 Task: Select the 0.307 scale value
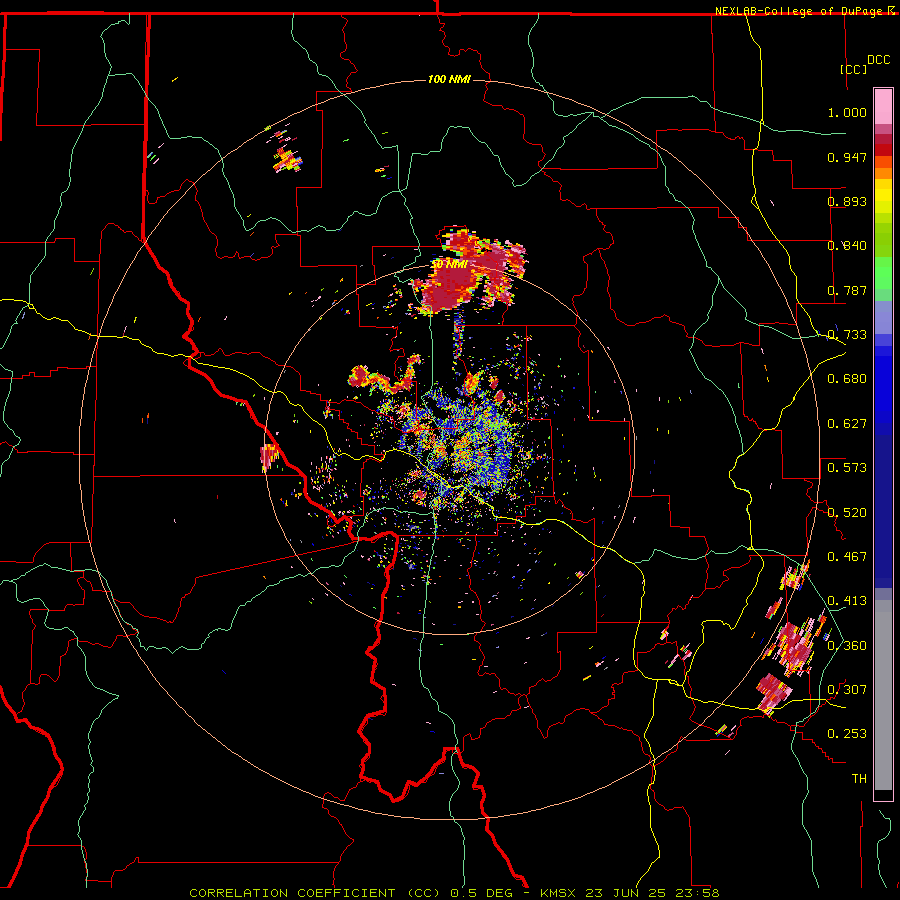coord(847,690)
